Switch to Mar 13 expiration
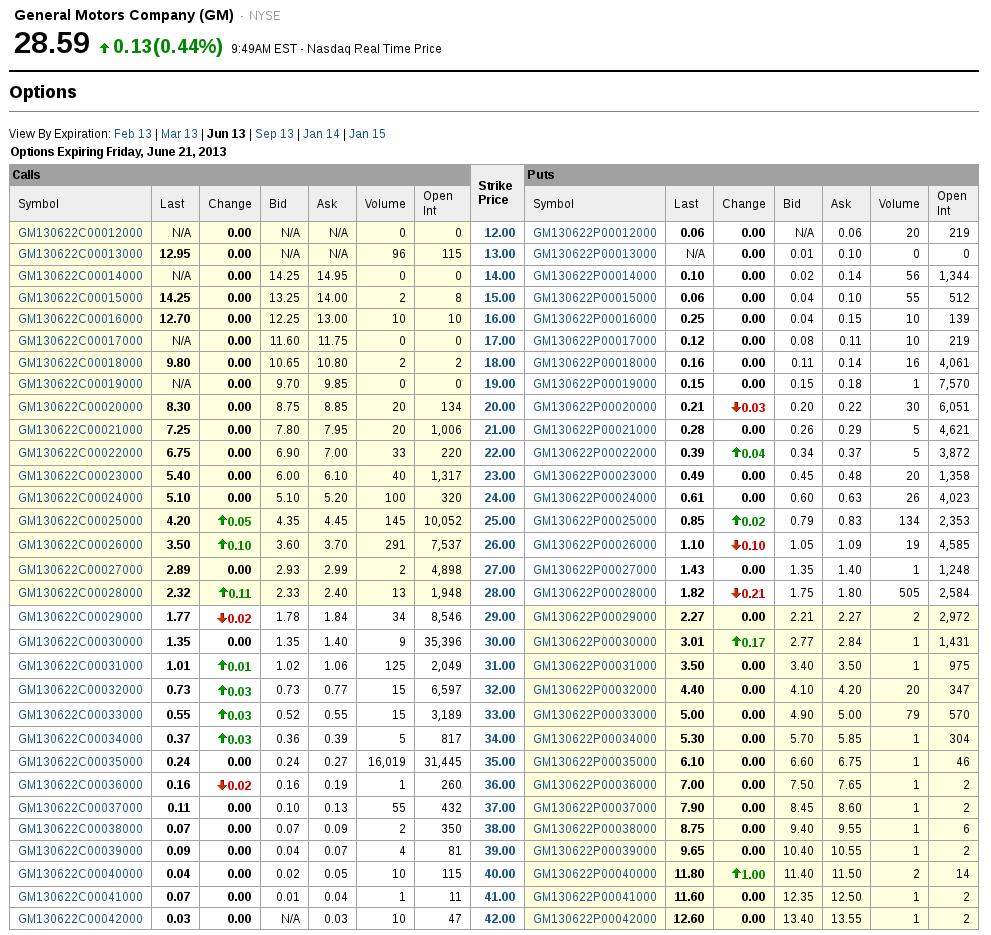The image size is (991, 935). click(179, 134)
